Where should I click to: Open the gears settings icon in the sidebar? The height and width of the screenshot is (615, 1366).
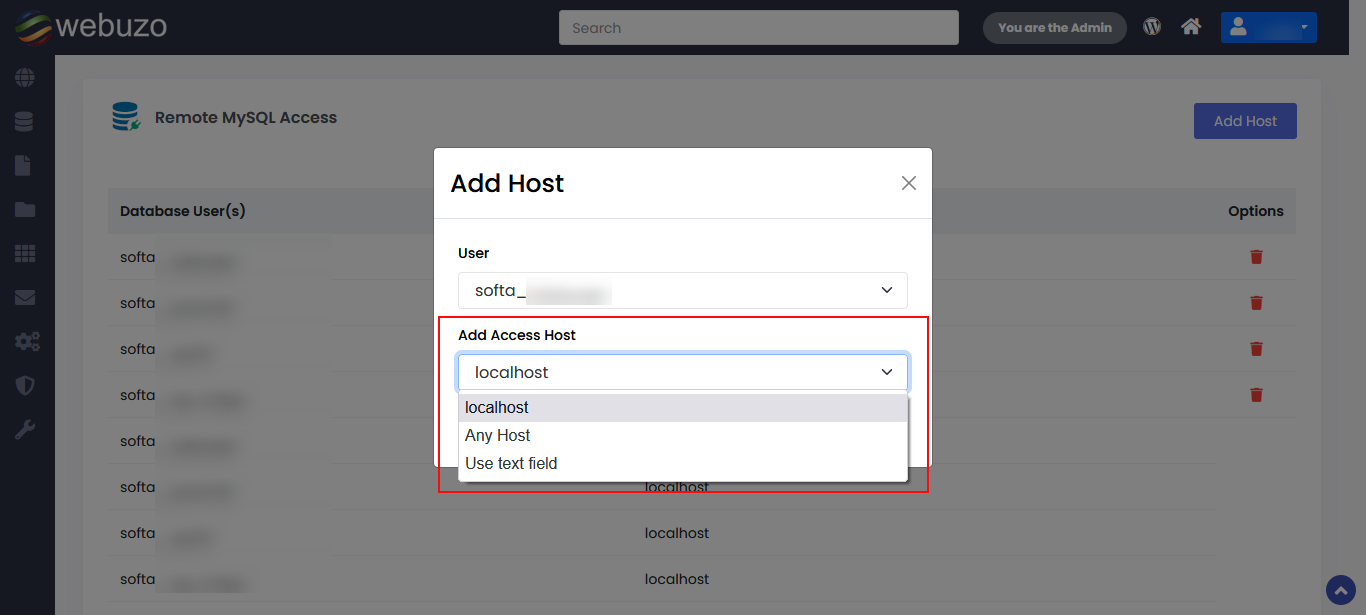click(26, 342)
